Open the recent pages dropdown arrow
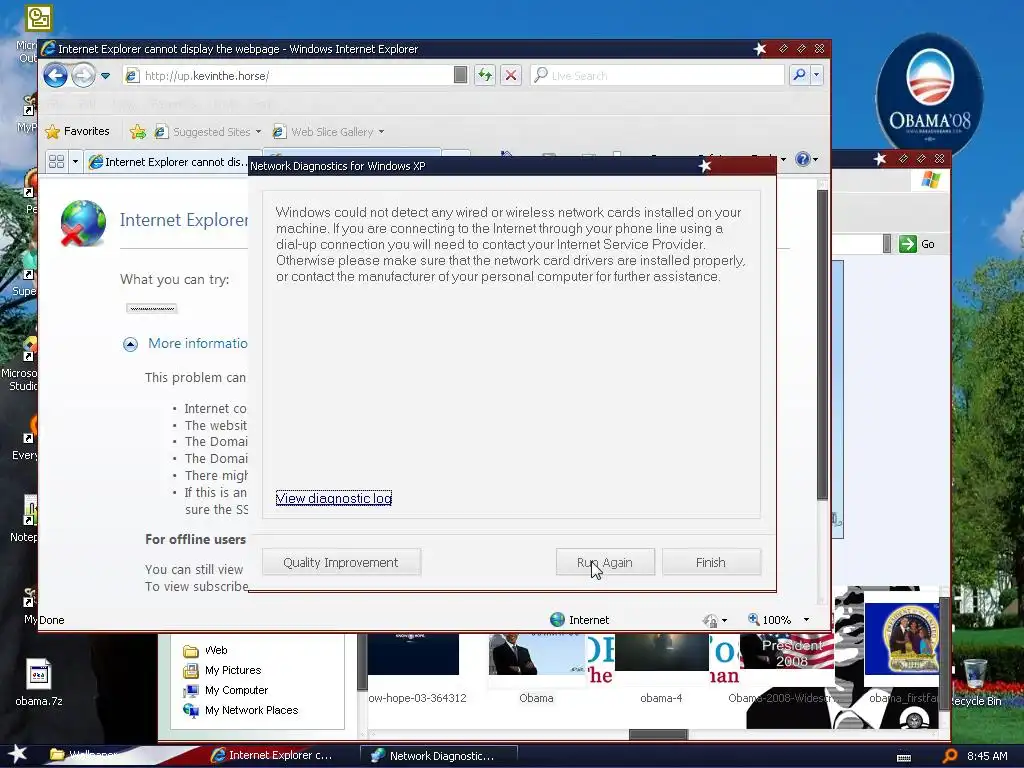This screenshot has height=768, width=1024. pos(105,76)
